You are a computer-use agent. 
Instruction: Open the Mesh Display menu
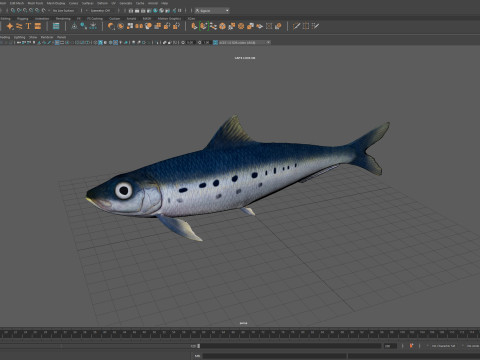point(56,3)
